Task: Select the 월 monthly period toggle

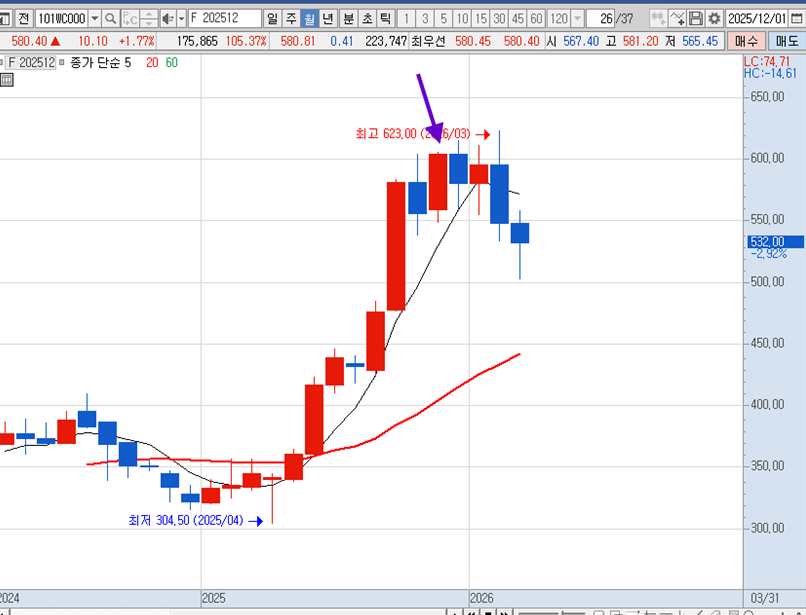Action: 310,19
